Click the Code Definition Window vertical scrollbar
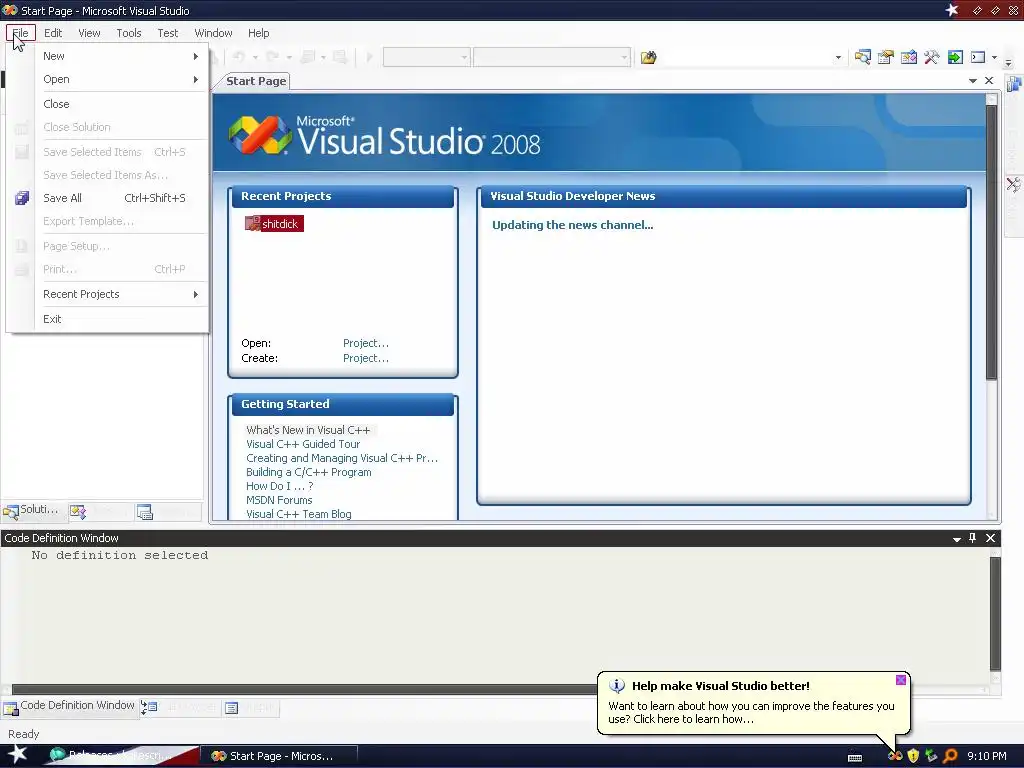This screenshot has width=1024, height=768. coord(995,614)
